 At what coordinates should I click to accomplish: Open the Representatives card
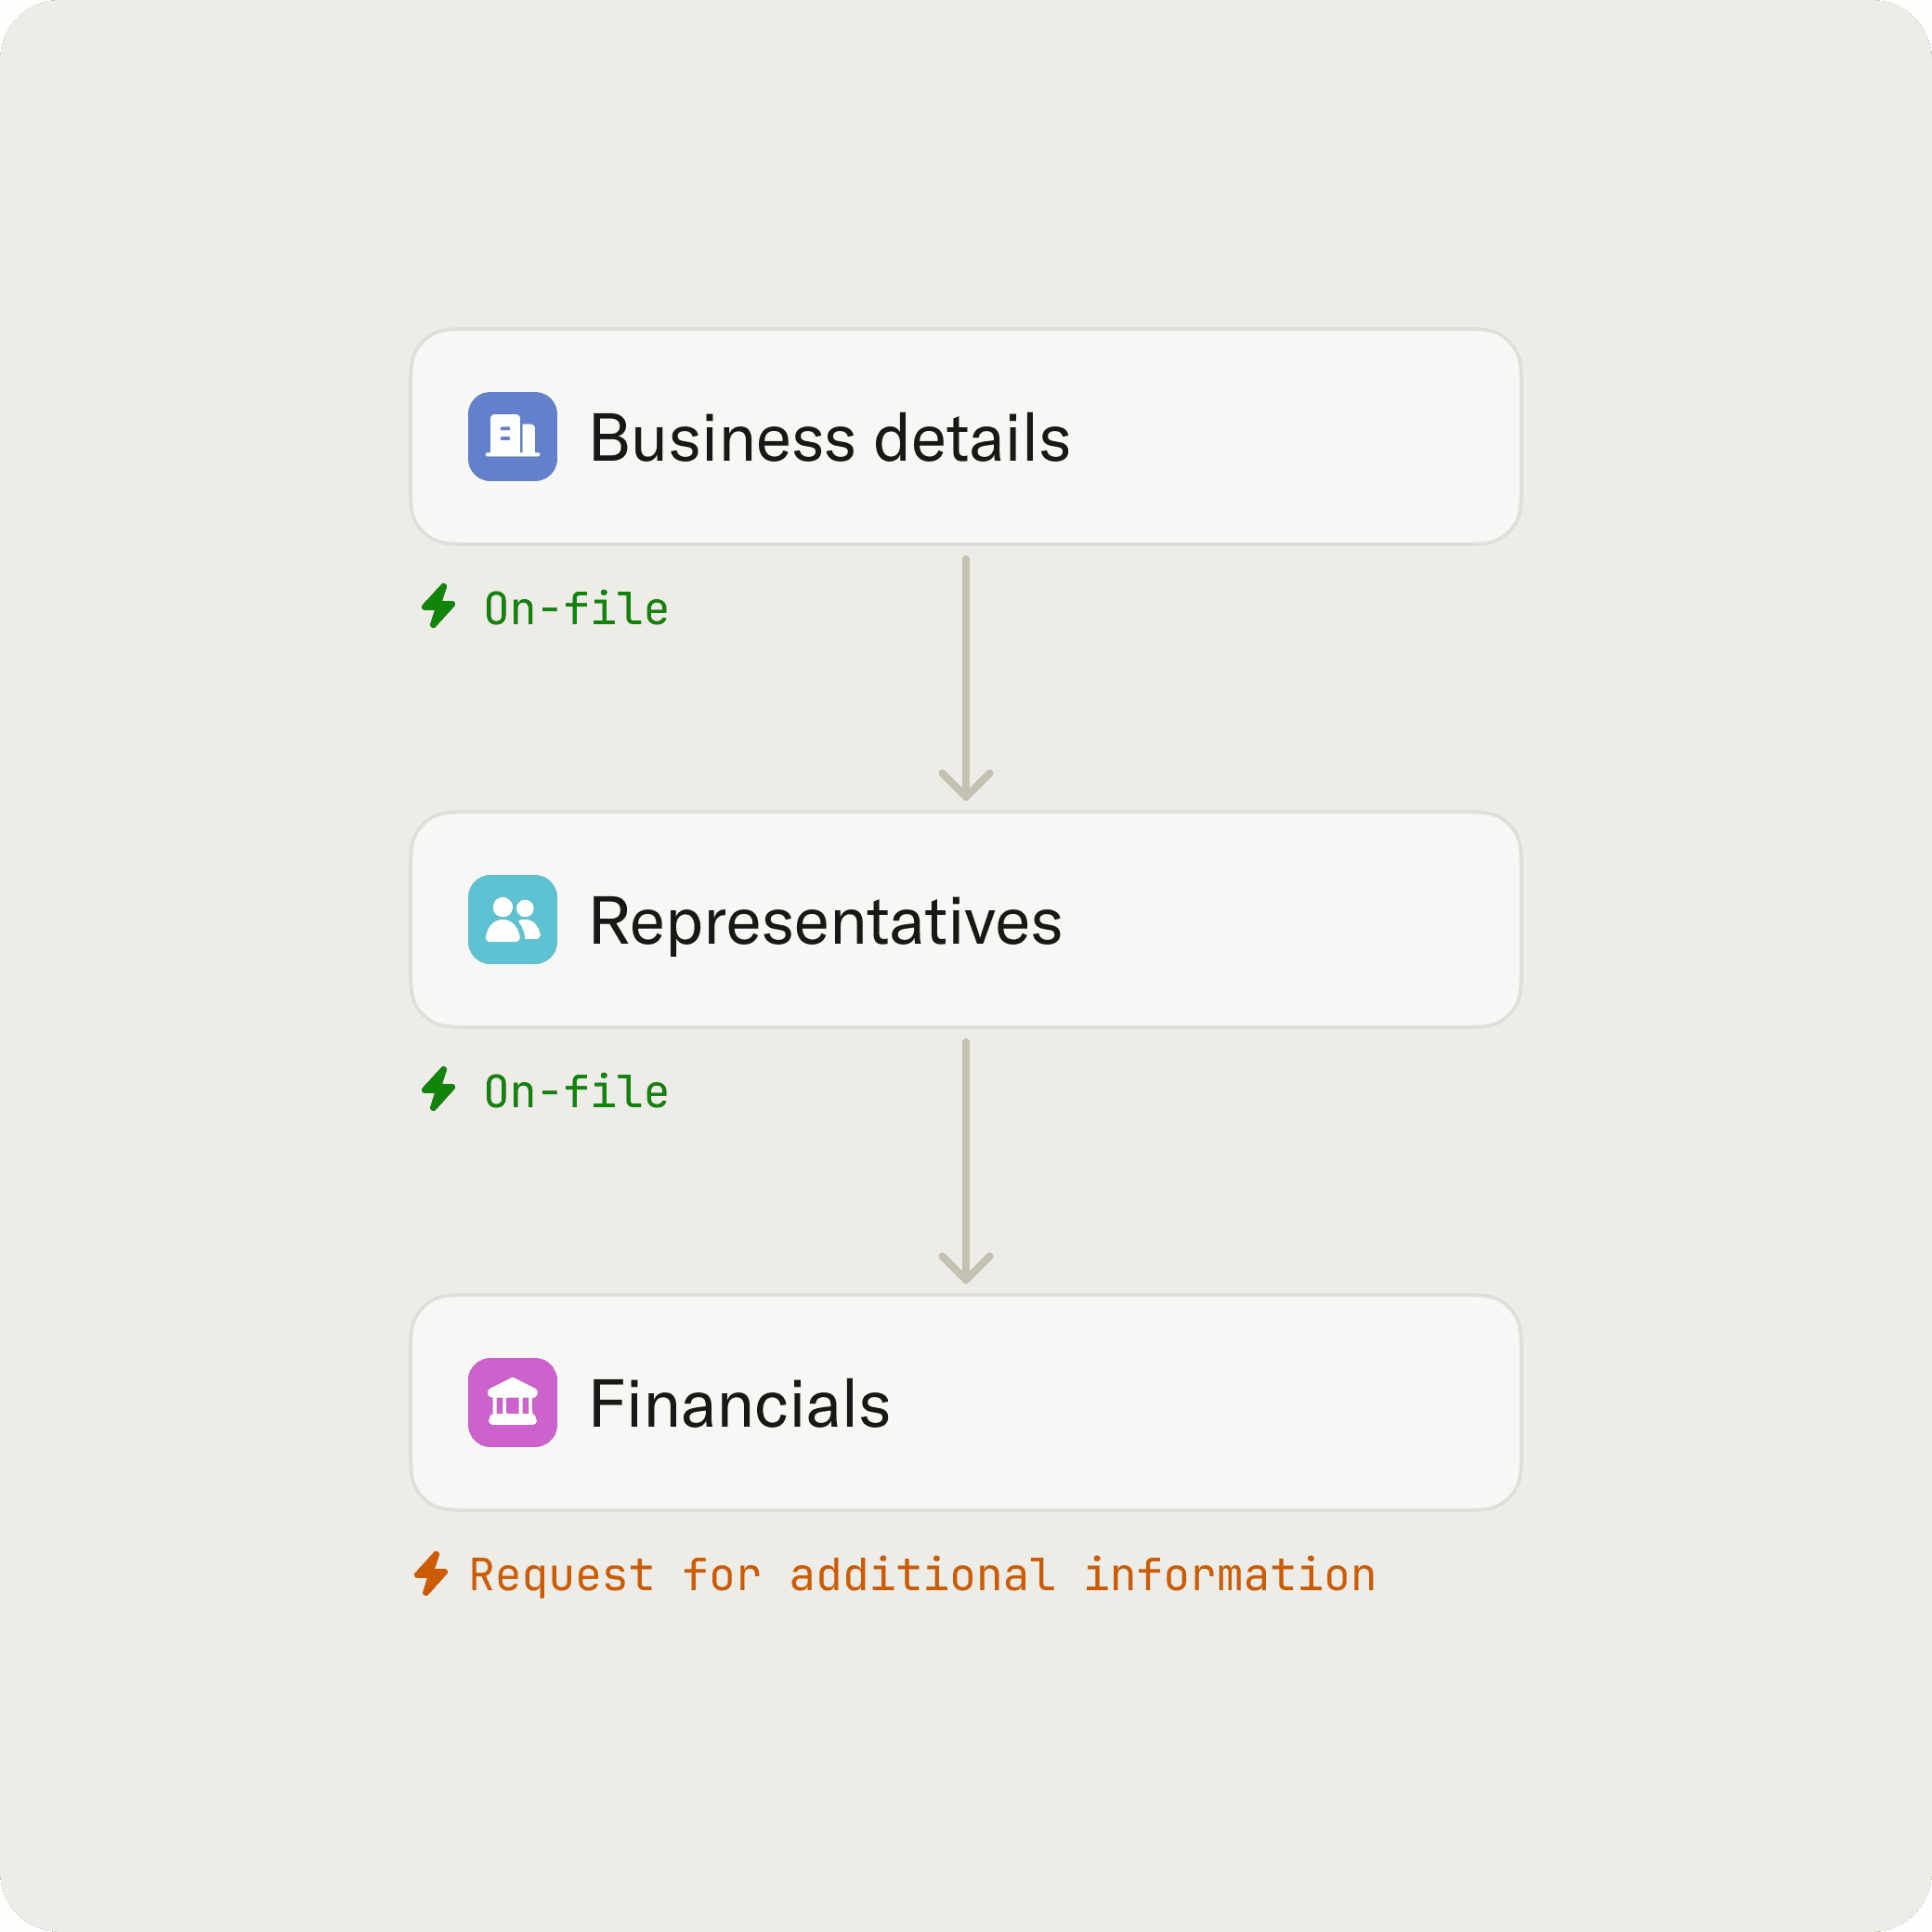pyautogui.click(x=965, y=919)
